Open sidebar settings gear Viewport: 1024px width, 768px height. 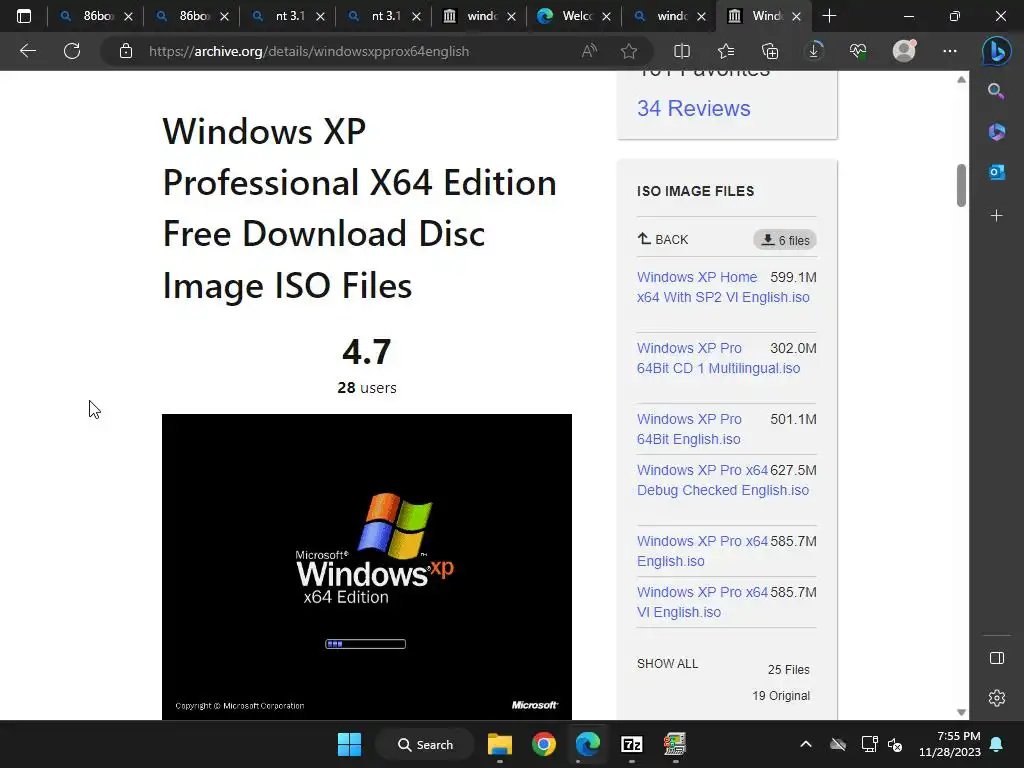coord(997,698)
